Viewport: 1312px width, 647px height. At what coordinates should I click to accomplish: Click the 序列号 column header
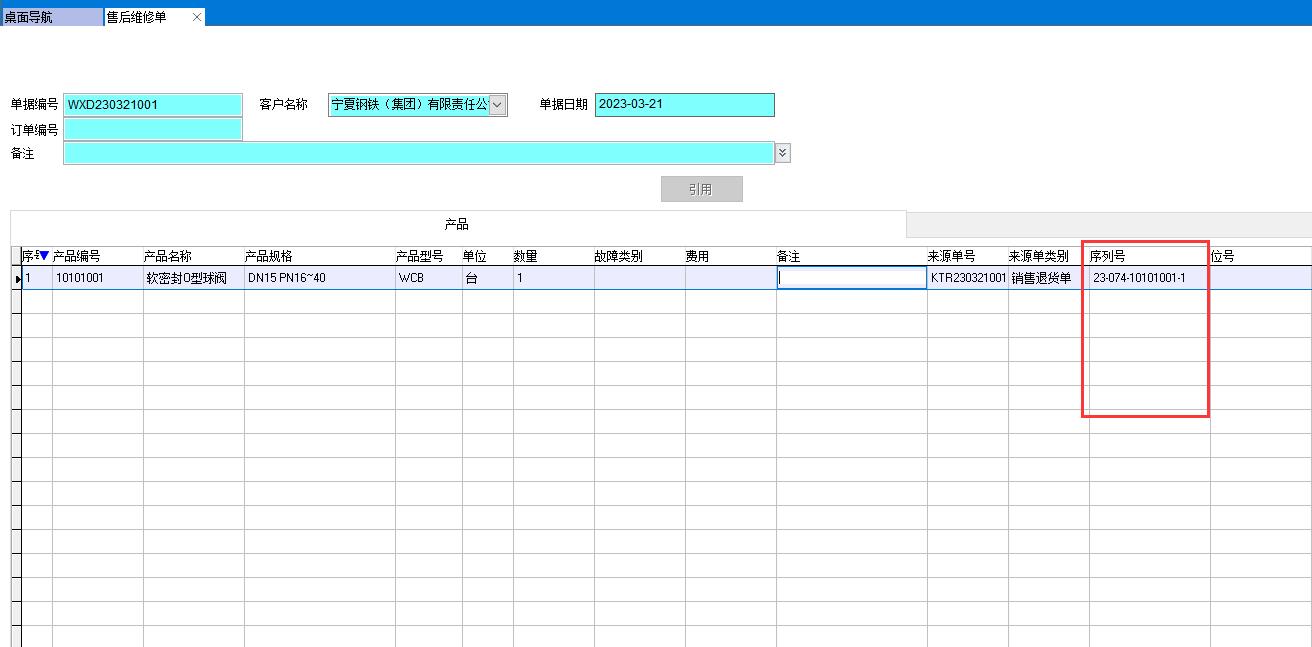[x=1108, y=256]
